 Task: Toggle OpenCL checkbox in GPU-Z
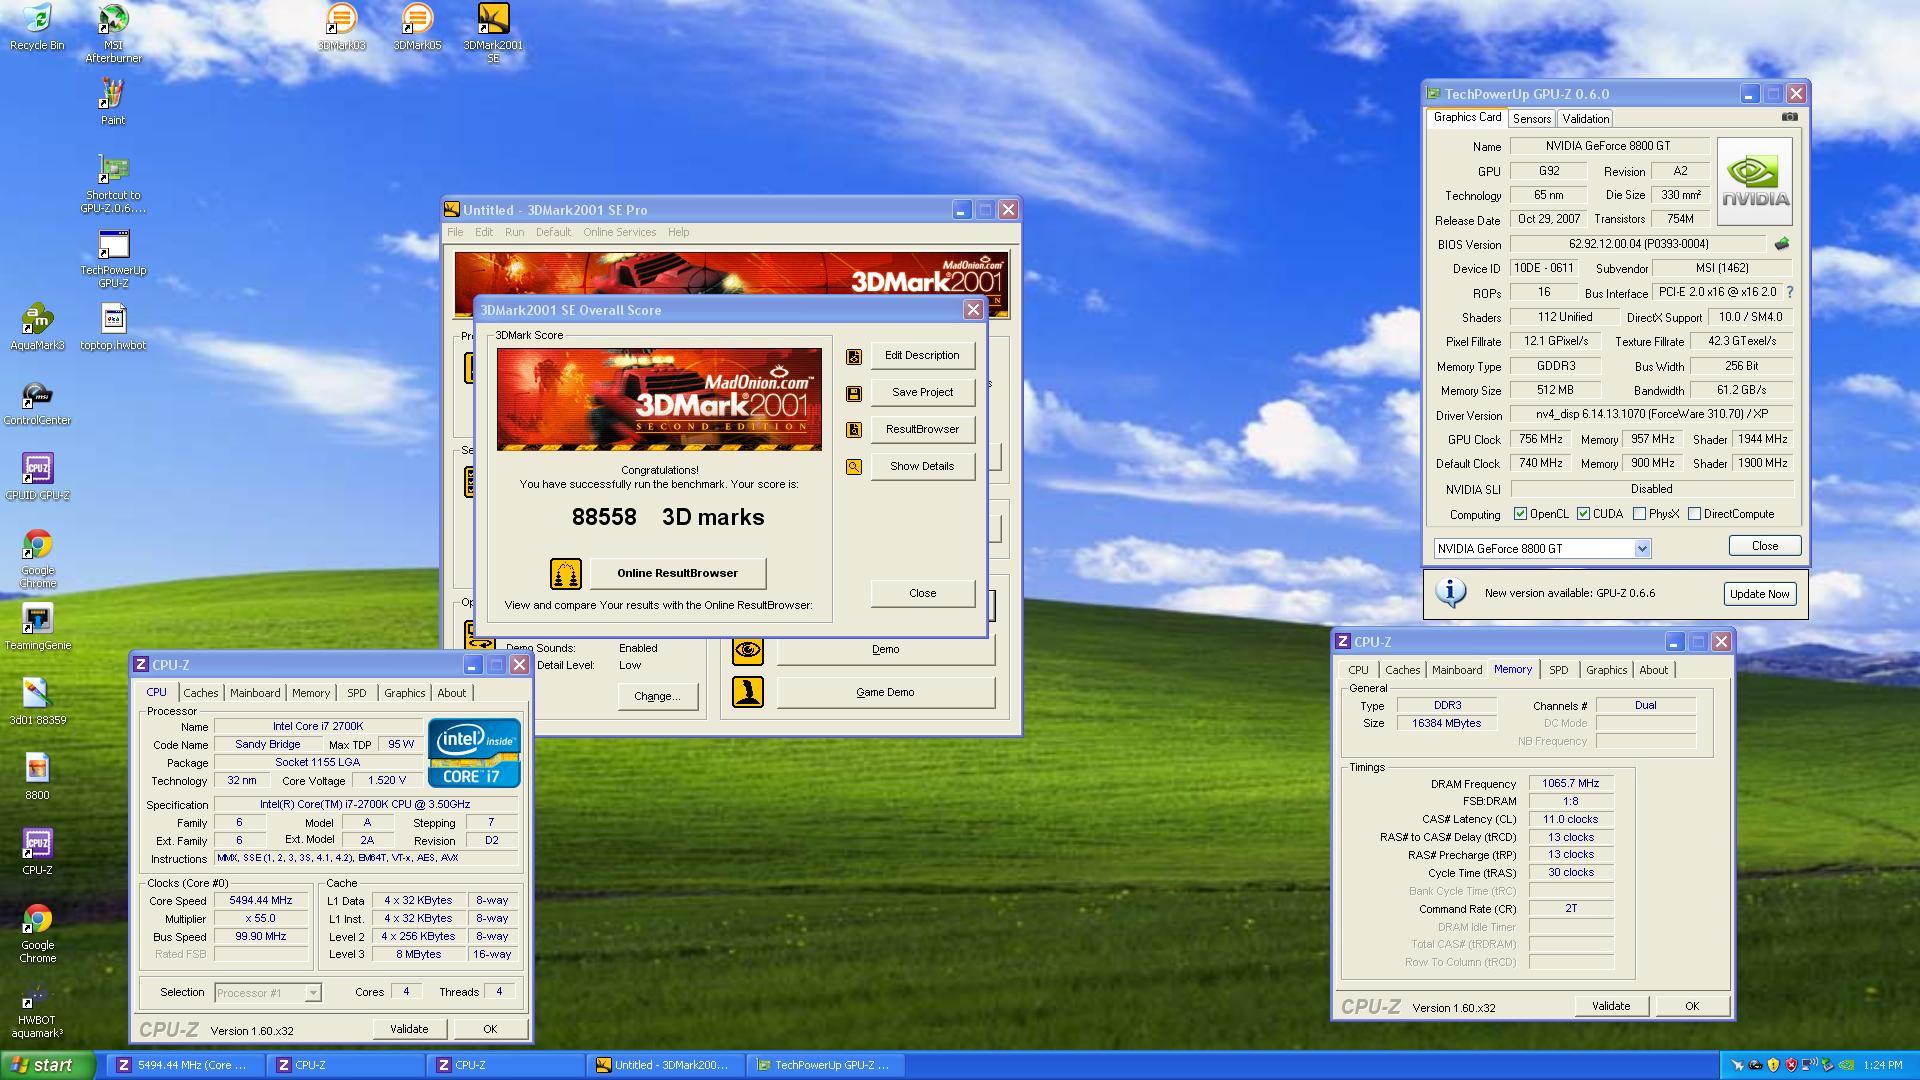(1521, 514)
